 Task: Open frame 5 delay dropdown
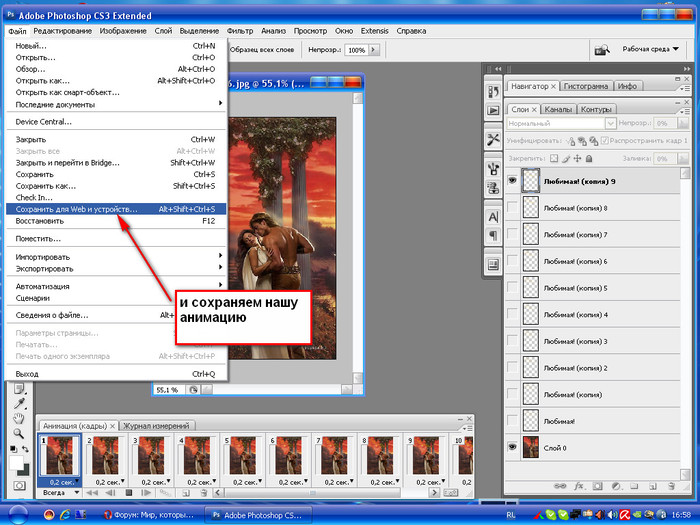click(x=247, y=482)
